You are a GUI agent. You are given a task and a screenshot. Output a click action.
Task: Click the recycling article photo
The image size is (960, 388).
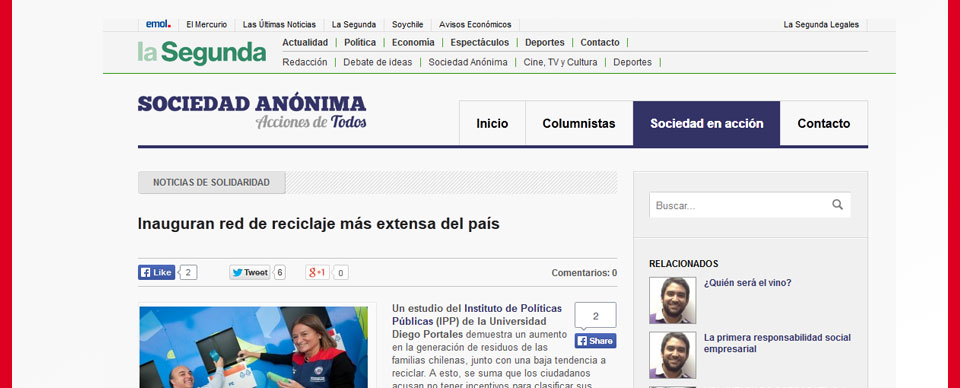253,347
